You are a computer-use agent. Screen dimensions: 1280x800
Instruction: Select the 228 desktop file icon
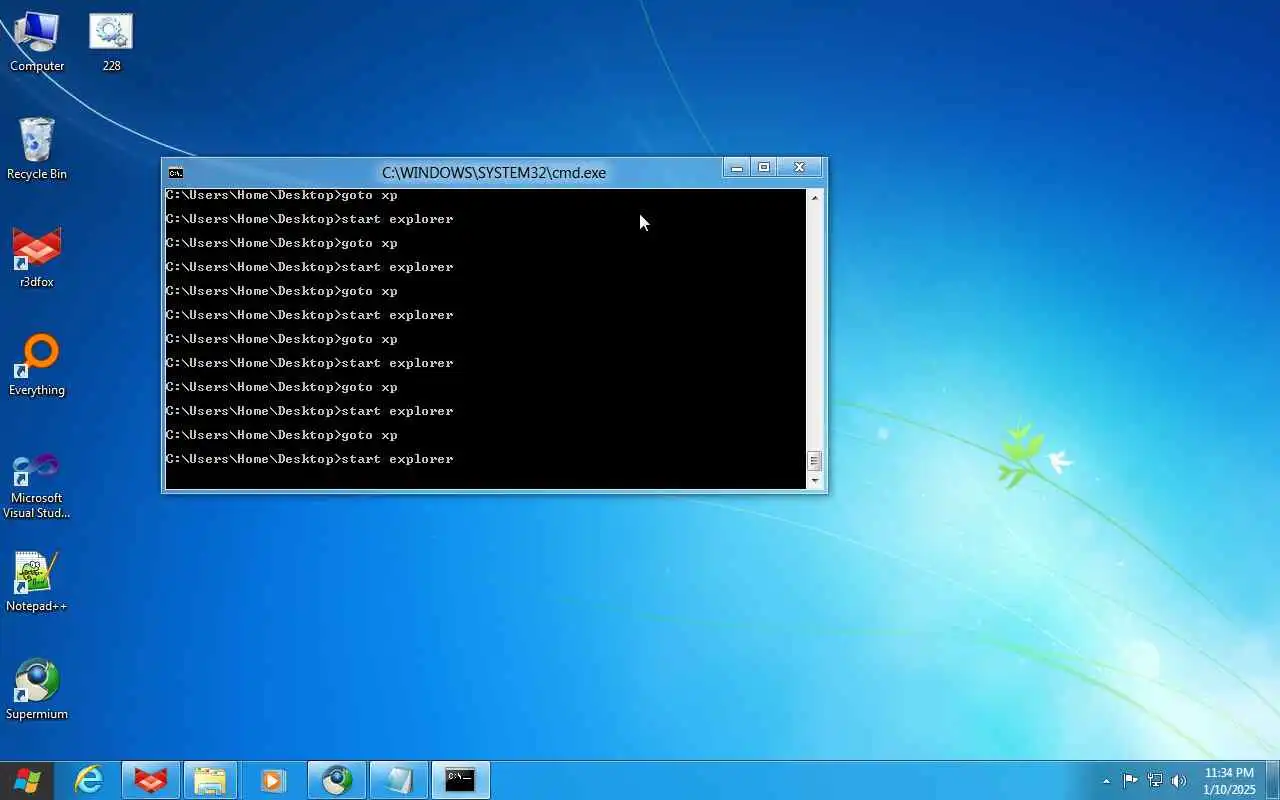(111, 42)
